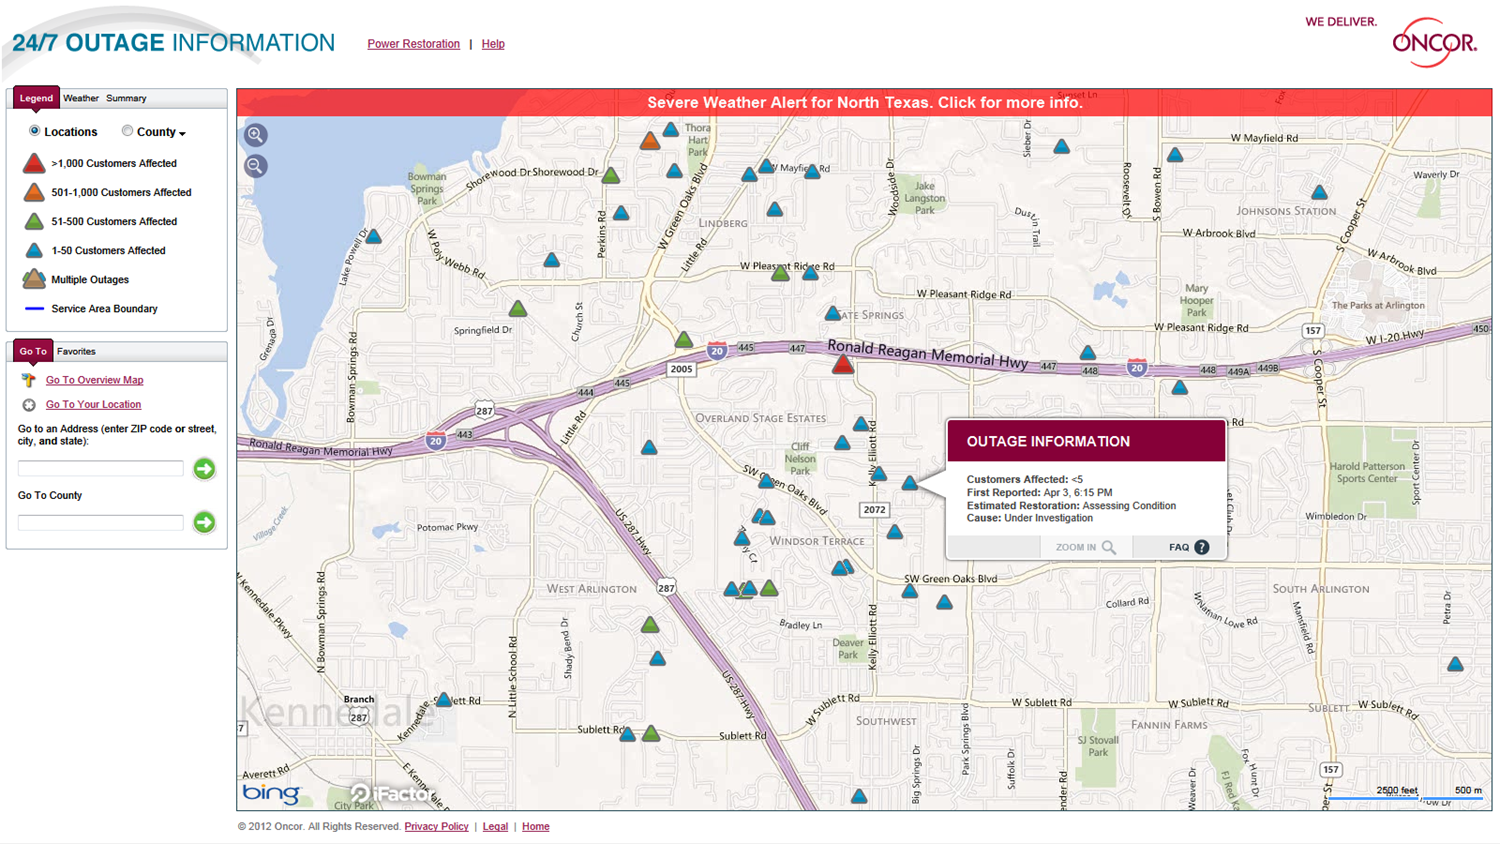Screen dimensions: 1500x844
Task: Click the Go To Overview Map pin icon
Action: [29, 380]
